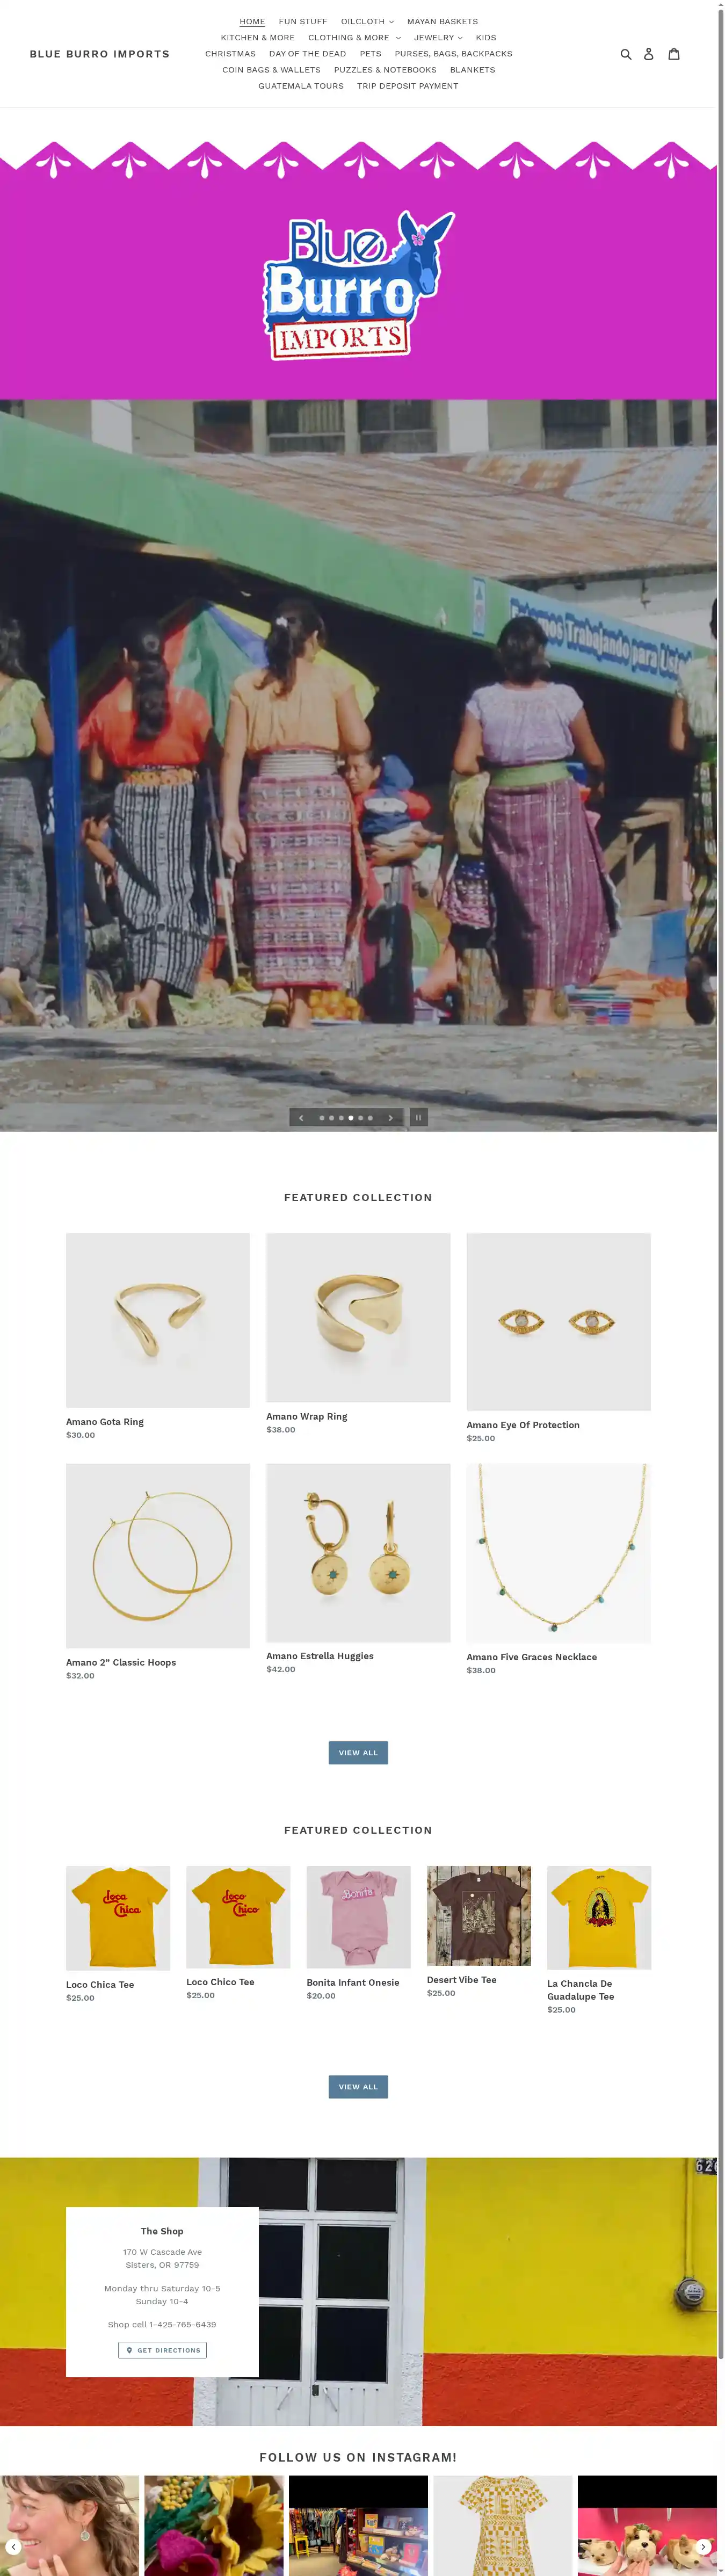Select the last slideshow dot
Viewport: 725px width, 2576px height.
point(370,1118)
